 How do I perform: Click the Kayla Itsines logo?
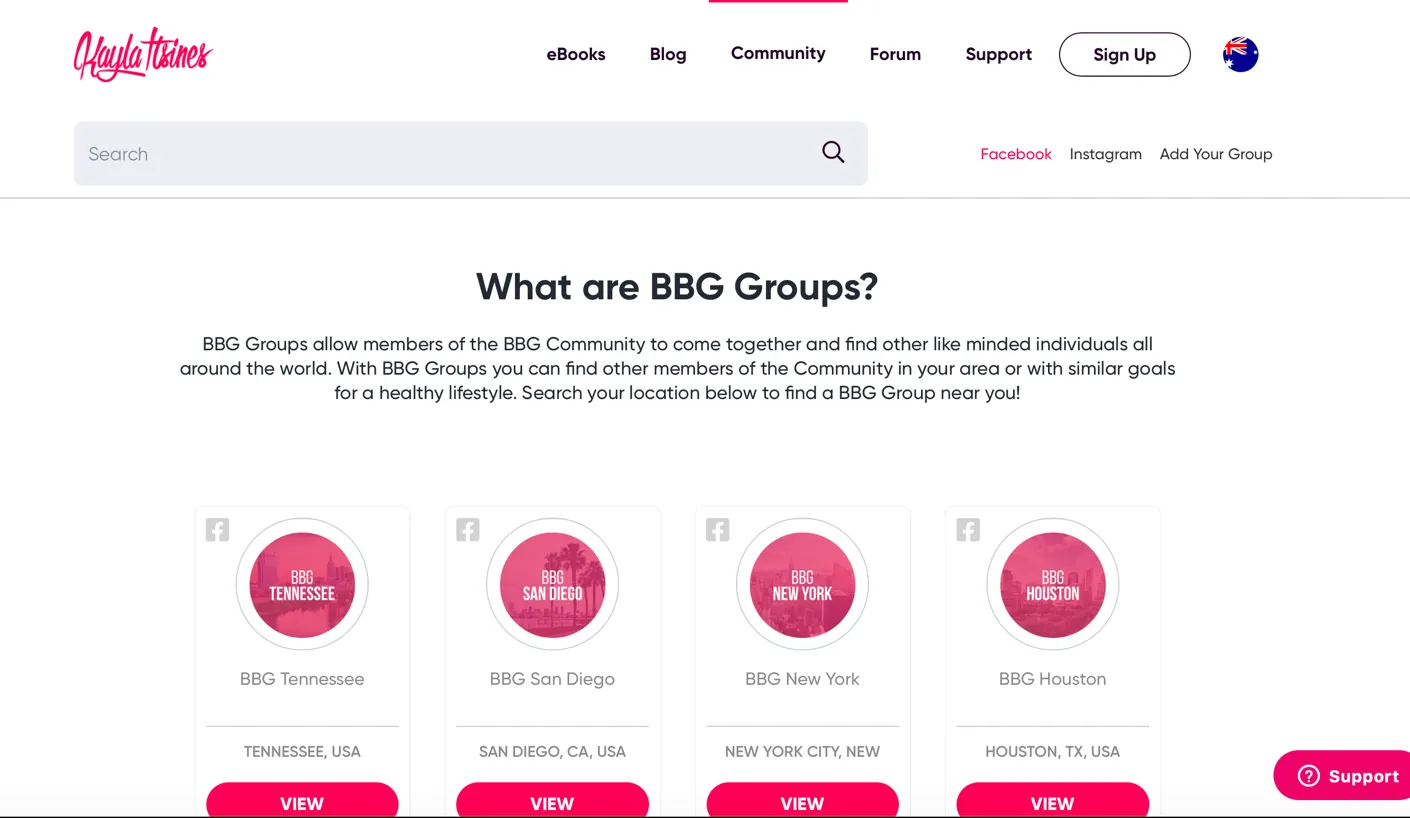coord(143,54)
